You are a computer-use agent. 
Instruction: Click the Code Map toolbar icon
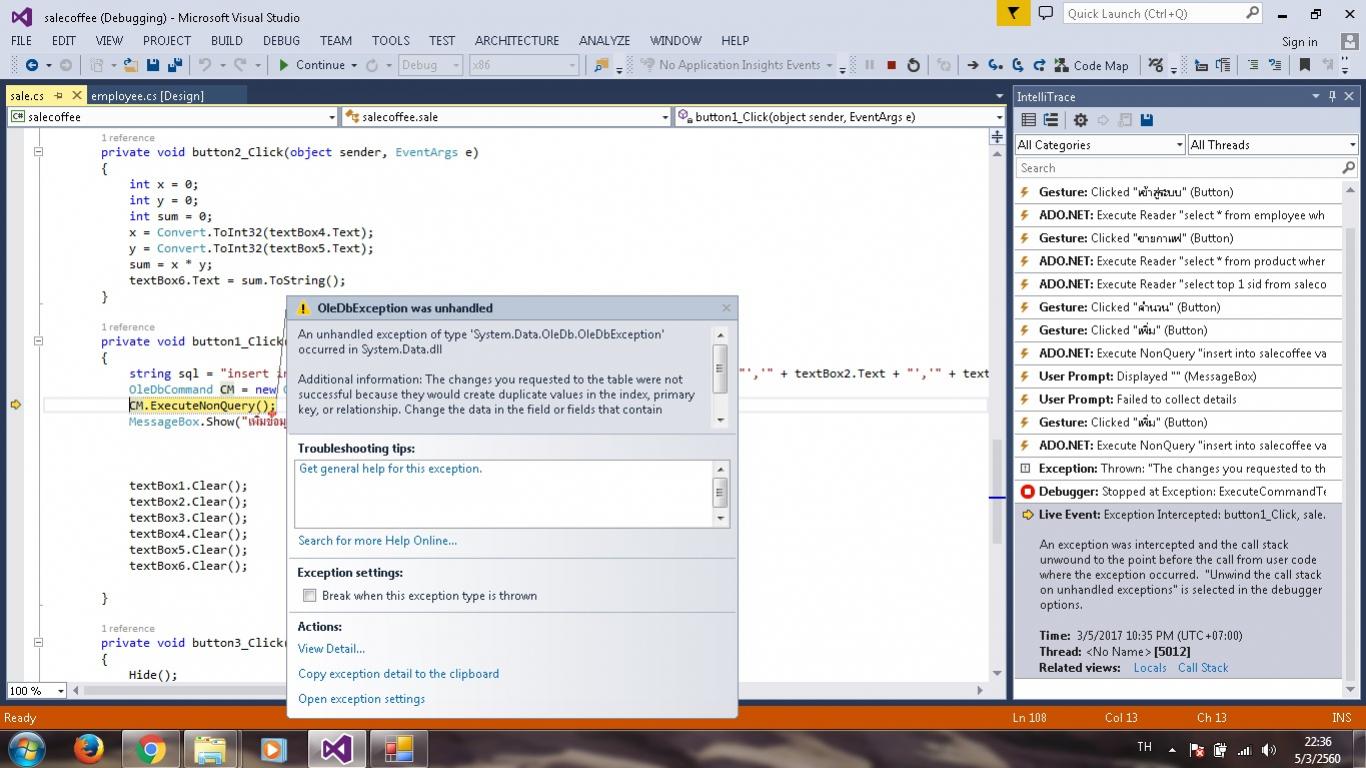point(1090,65)
